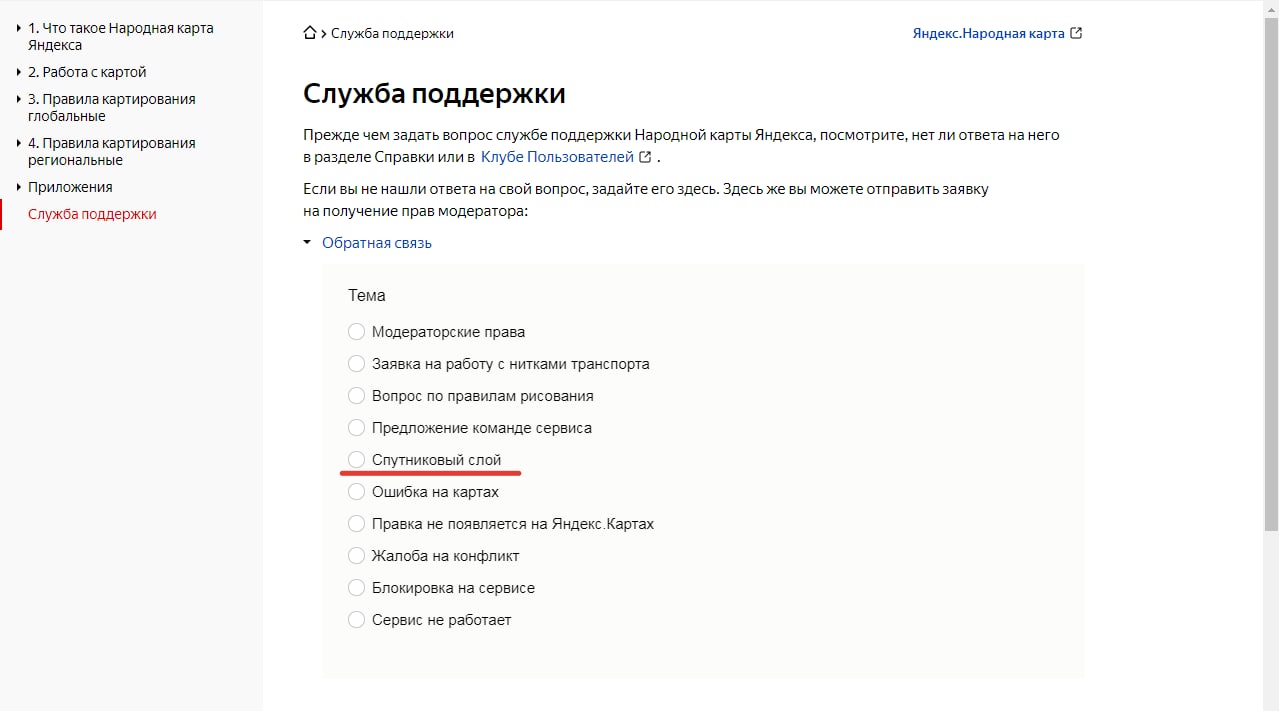Open 3. Правила картирования глобальные page

click(x=112, y=107)
